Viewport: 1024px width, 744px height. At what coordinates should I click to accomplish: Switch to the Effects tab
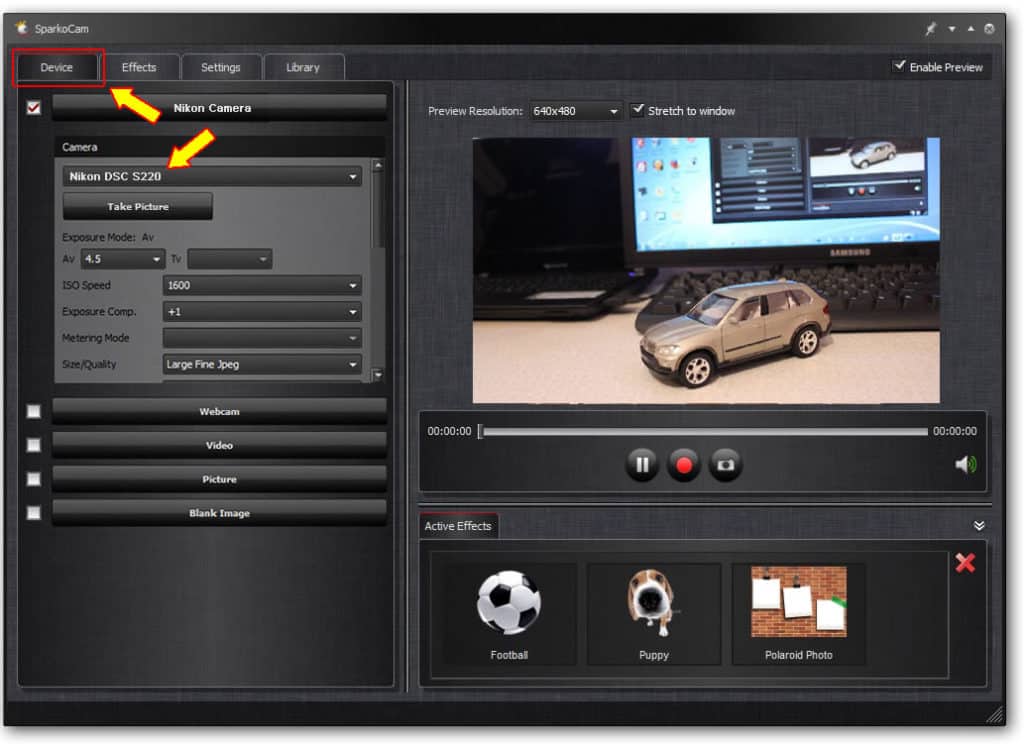tap(139, 67)
